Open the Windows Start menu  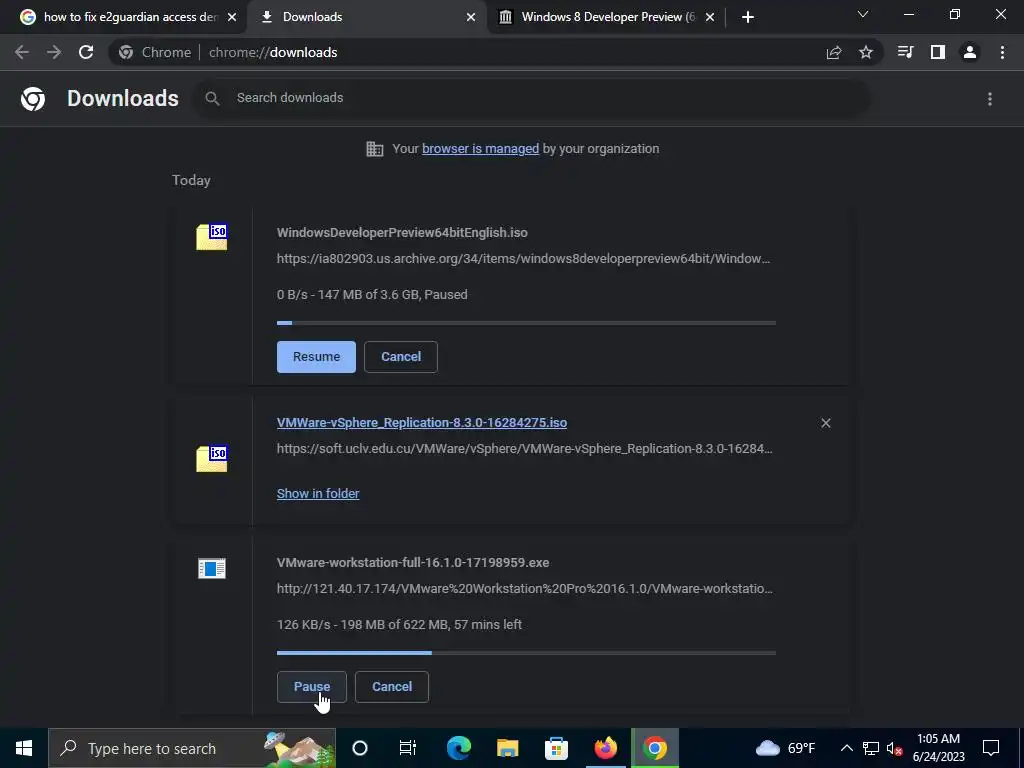24,748
